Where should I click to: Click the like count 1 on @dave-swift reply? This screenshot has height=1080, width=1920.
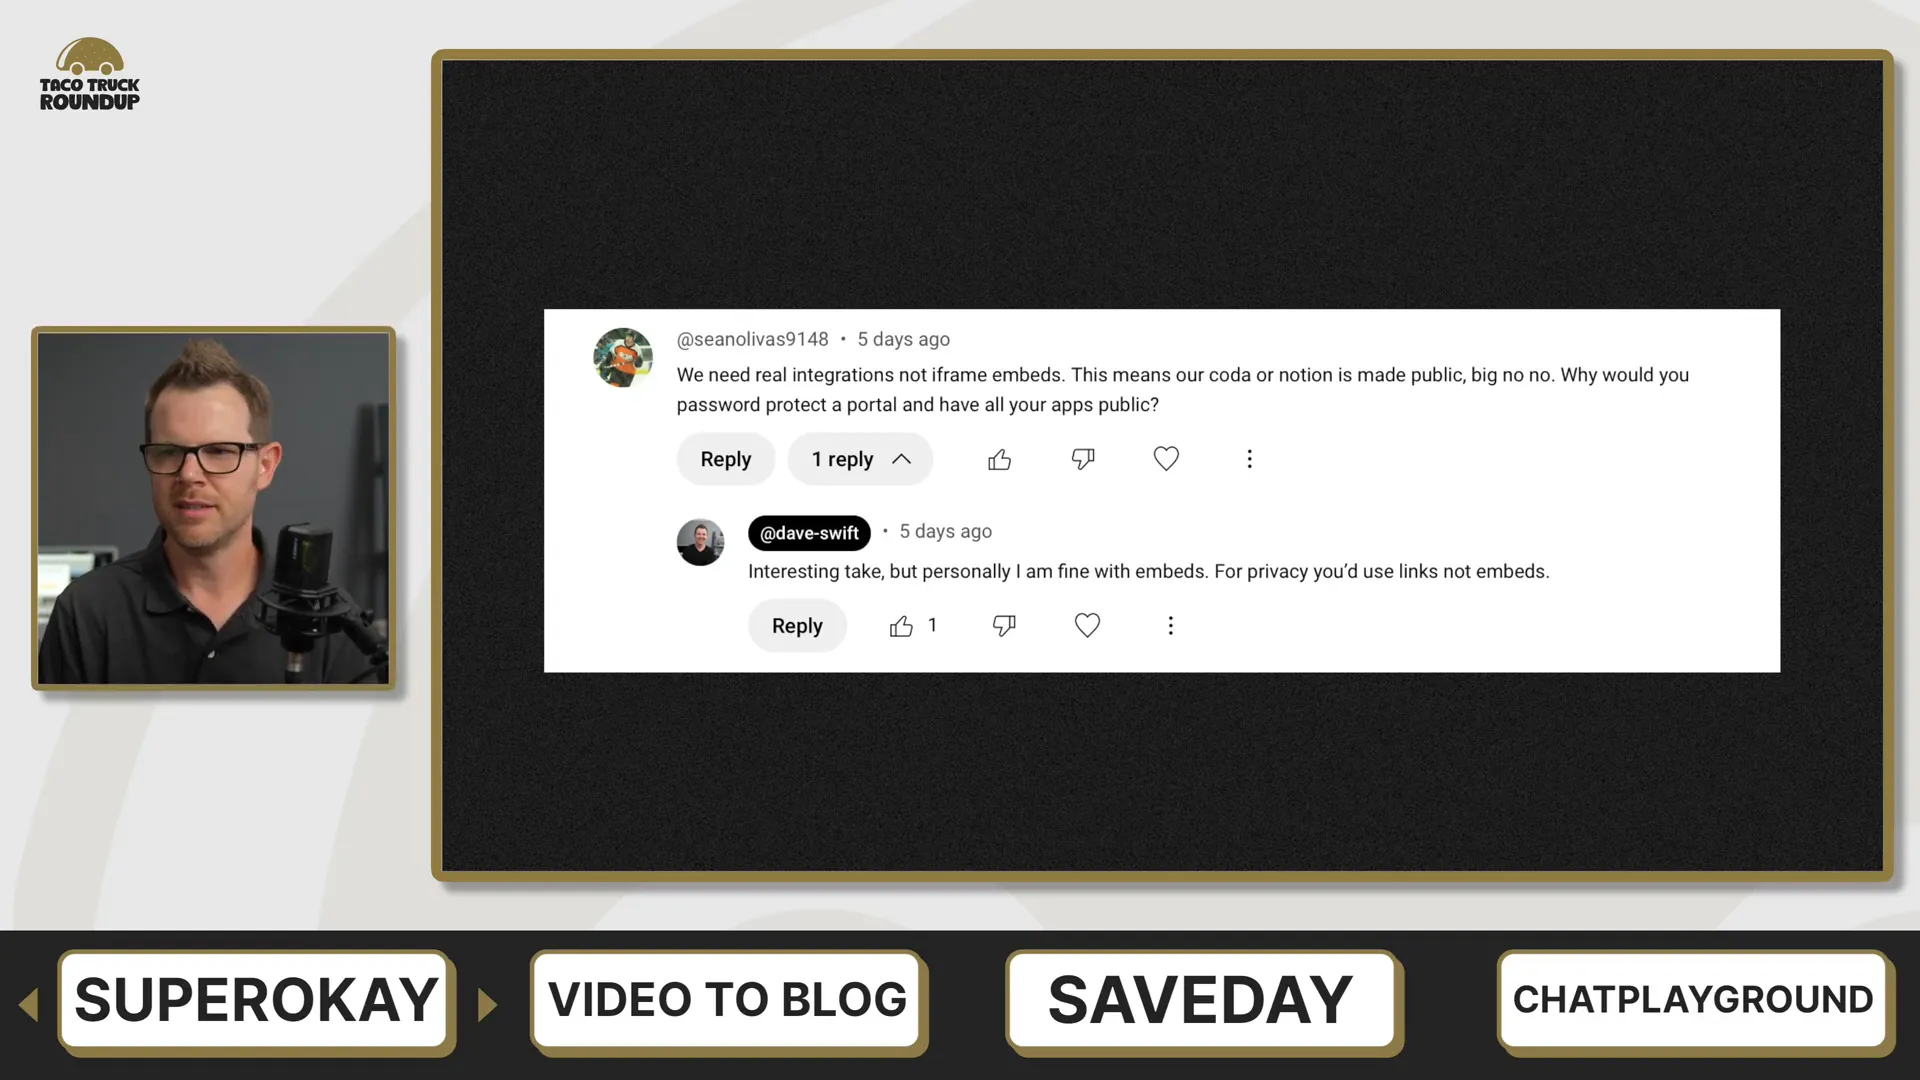point(931,624)
